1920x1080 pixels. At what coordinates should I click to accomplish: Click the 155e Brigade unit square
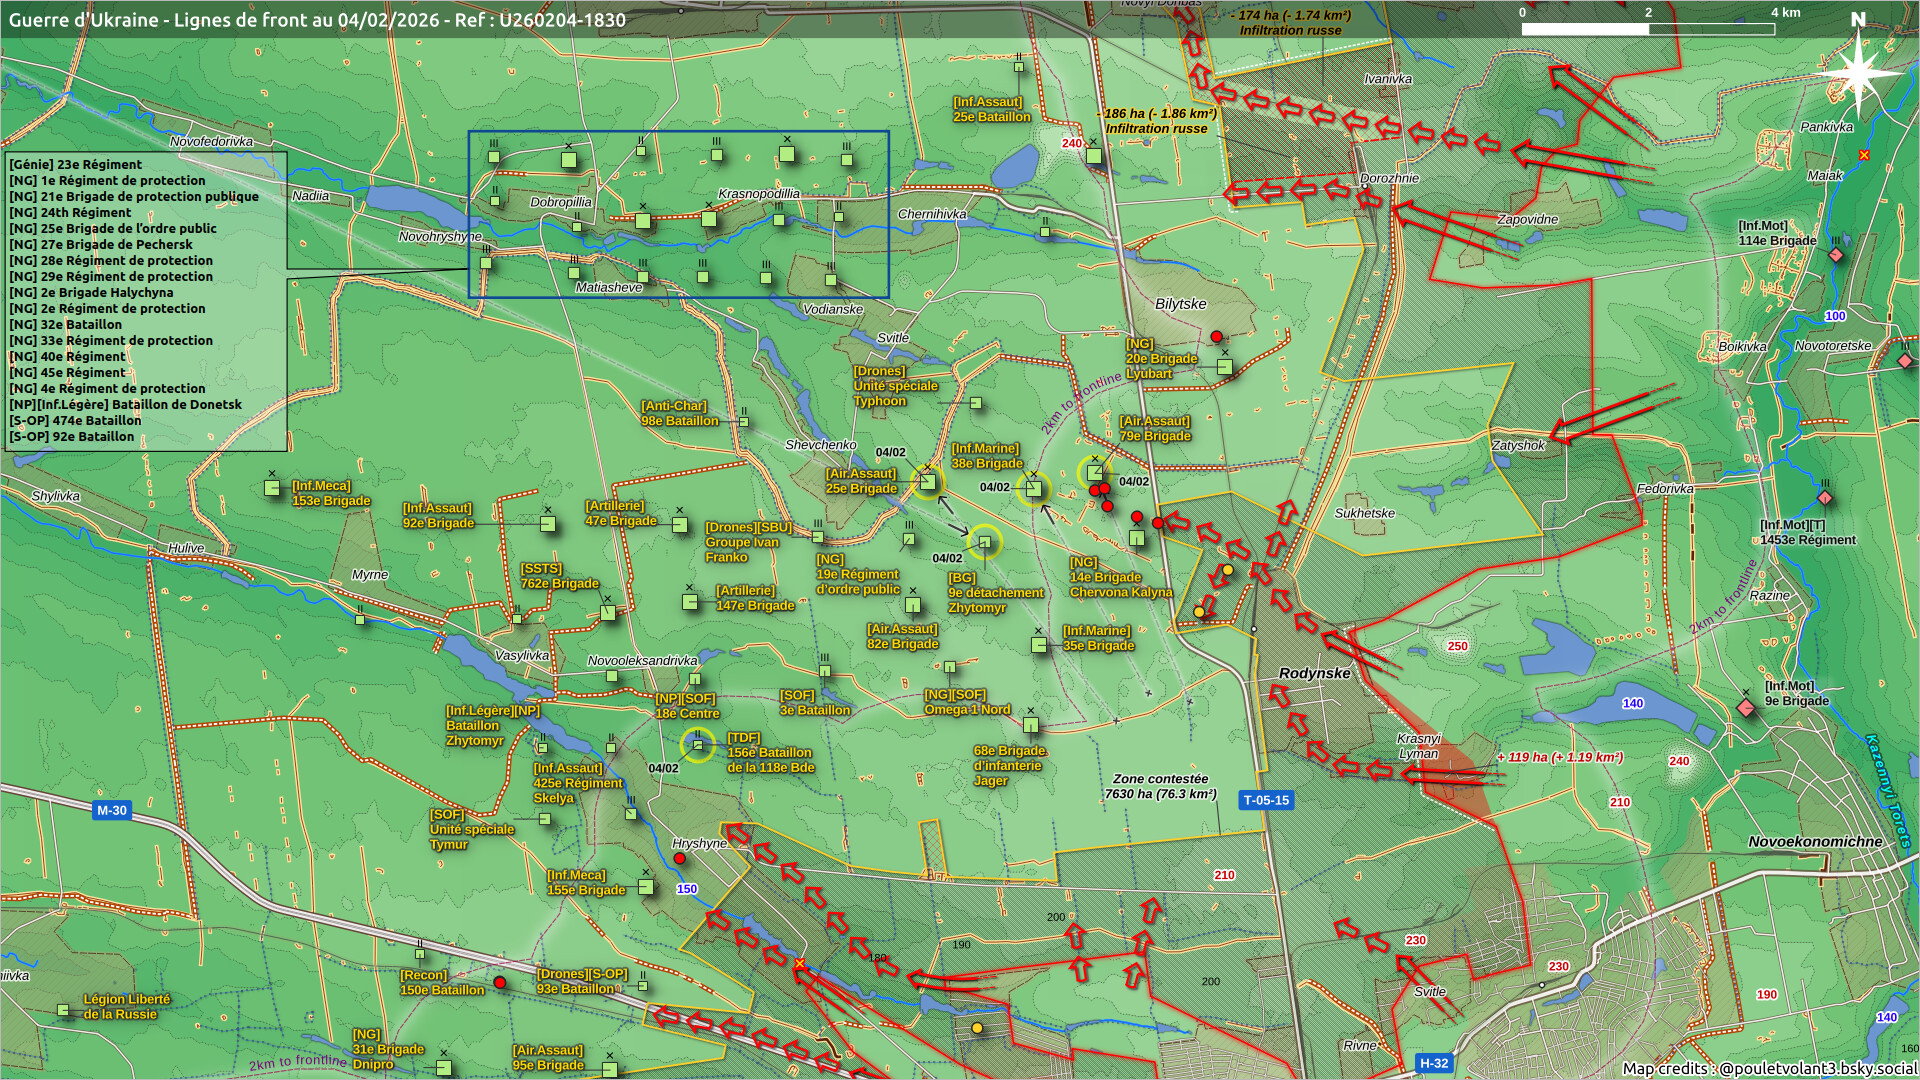pos(646,887)
